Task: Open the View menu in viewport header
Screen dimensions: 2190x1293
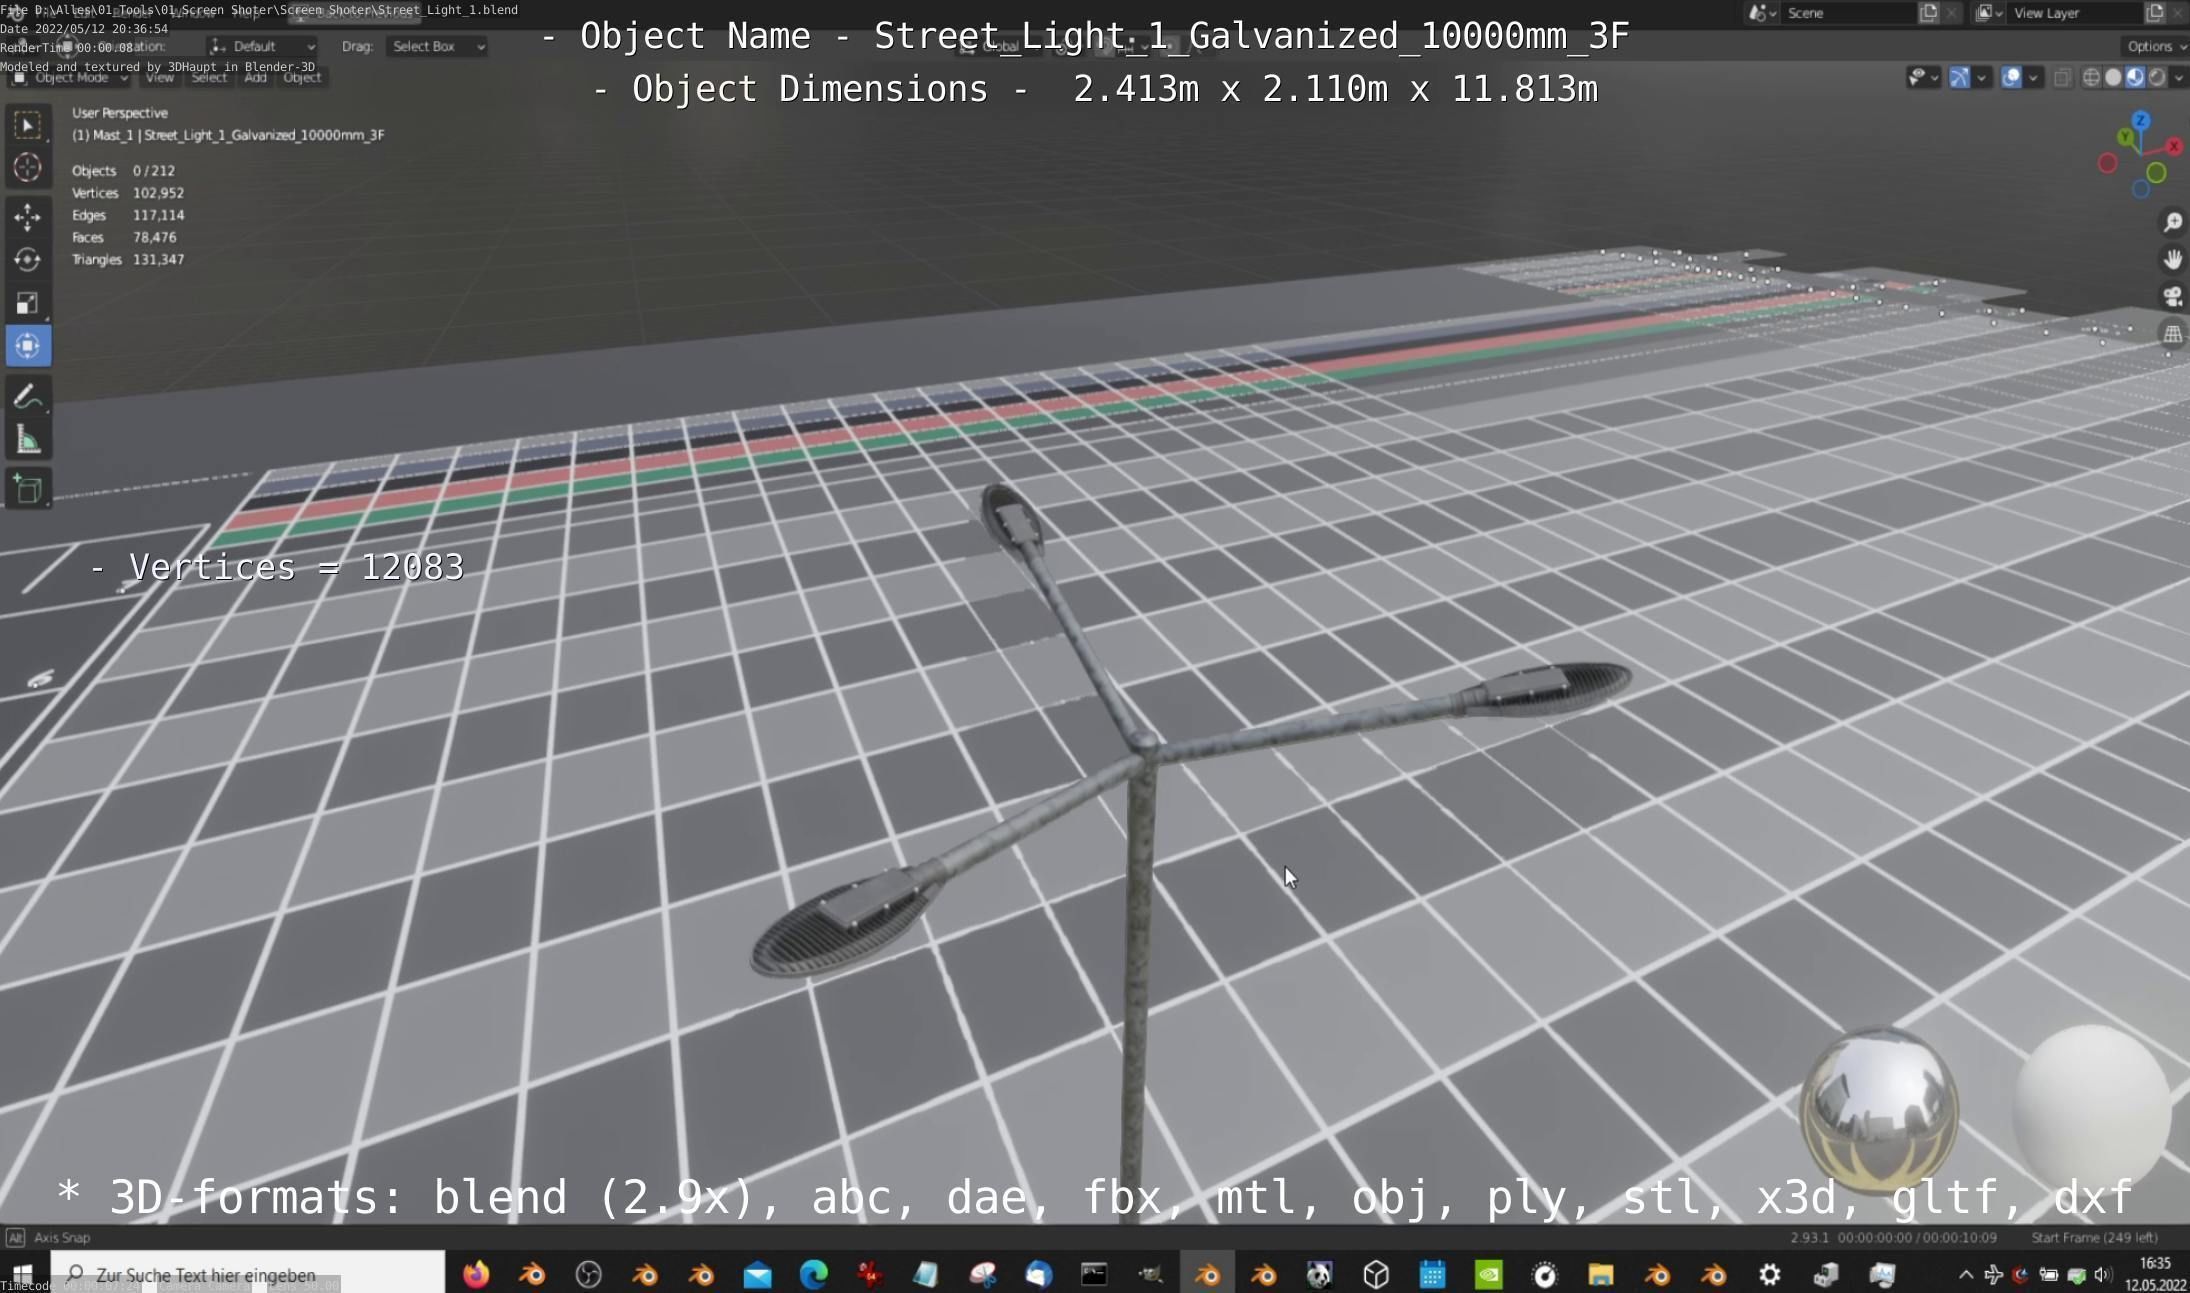Action: pos(160,77)
